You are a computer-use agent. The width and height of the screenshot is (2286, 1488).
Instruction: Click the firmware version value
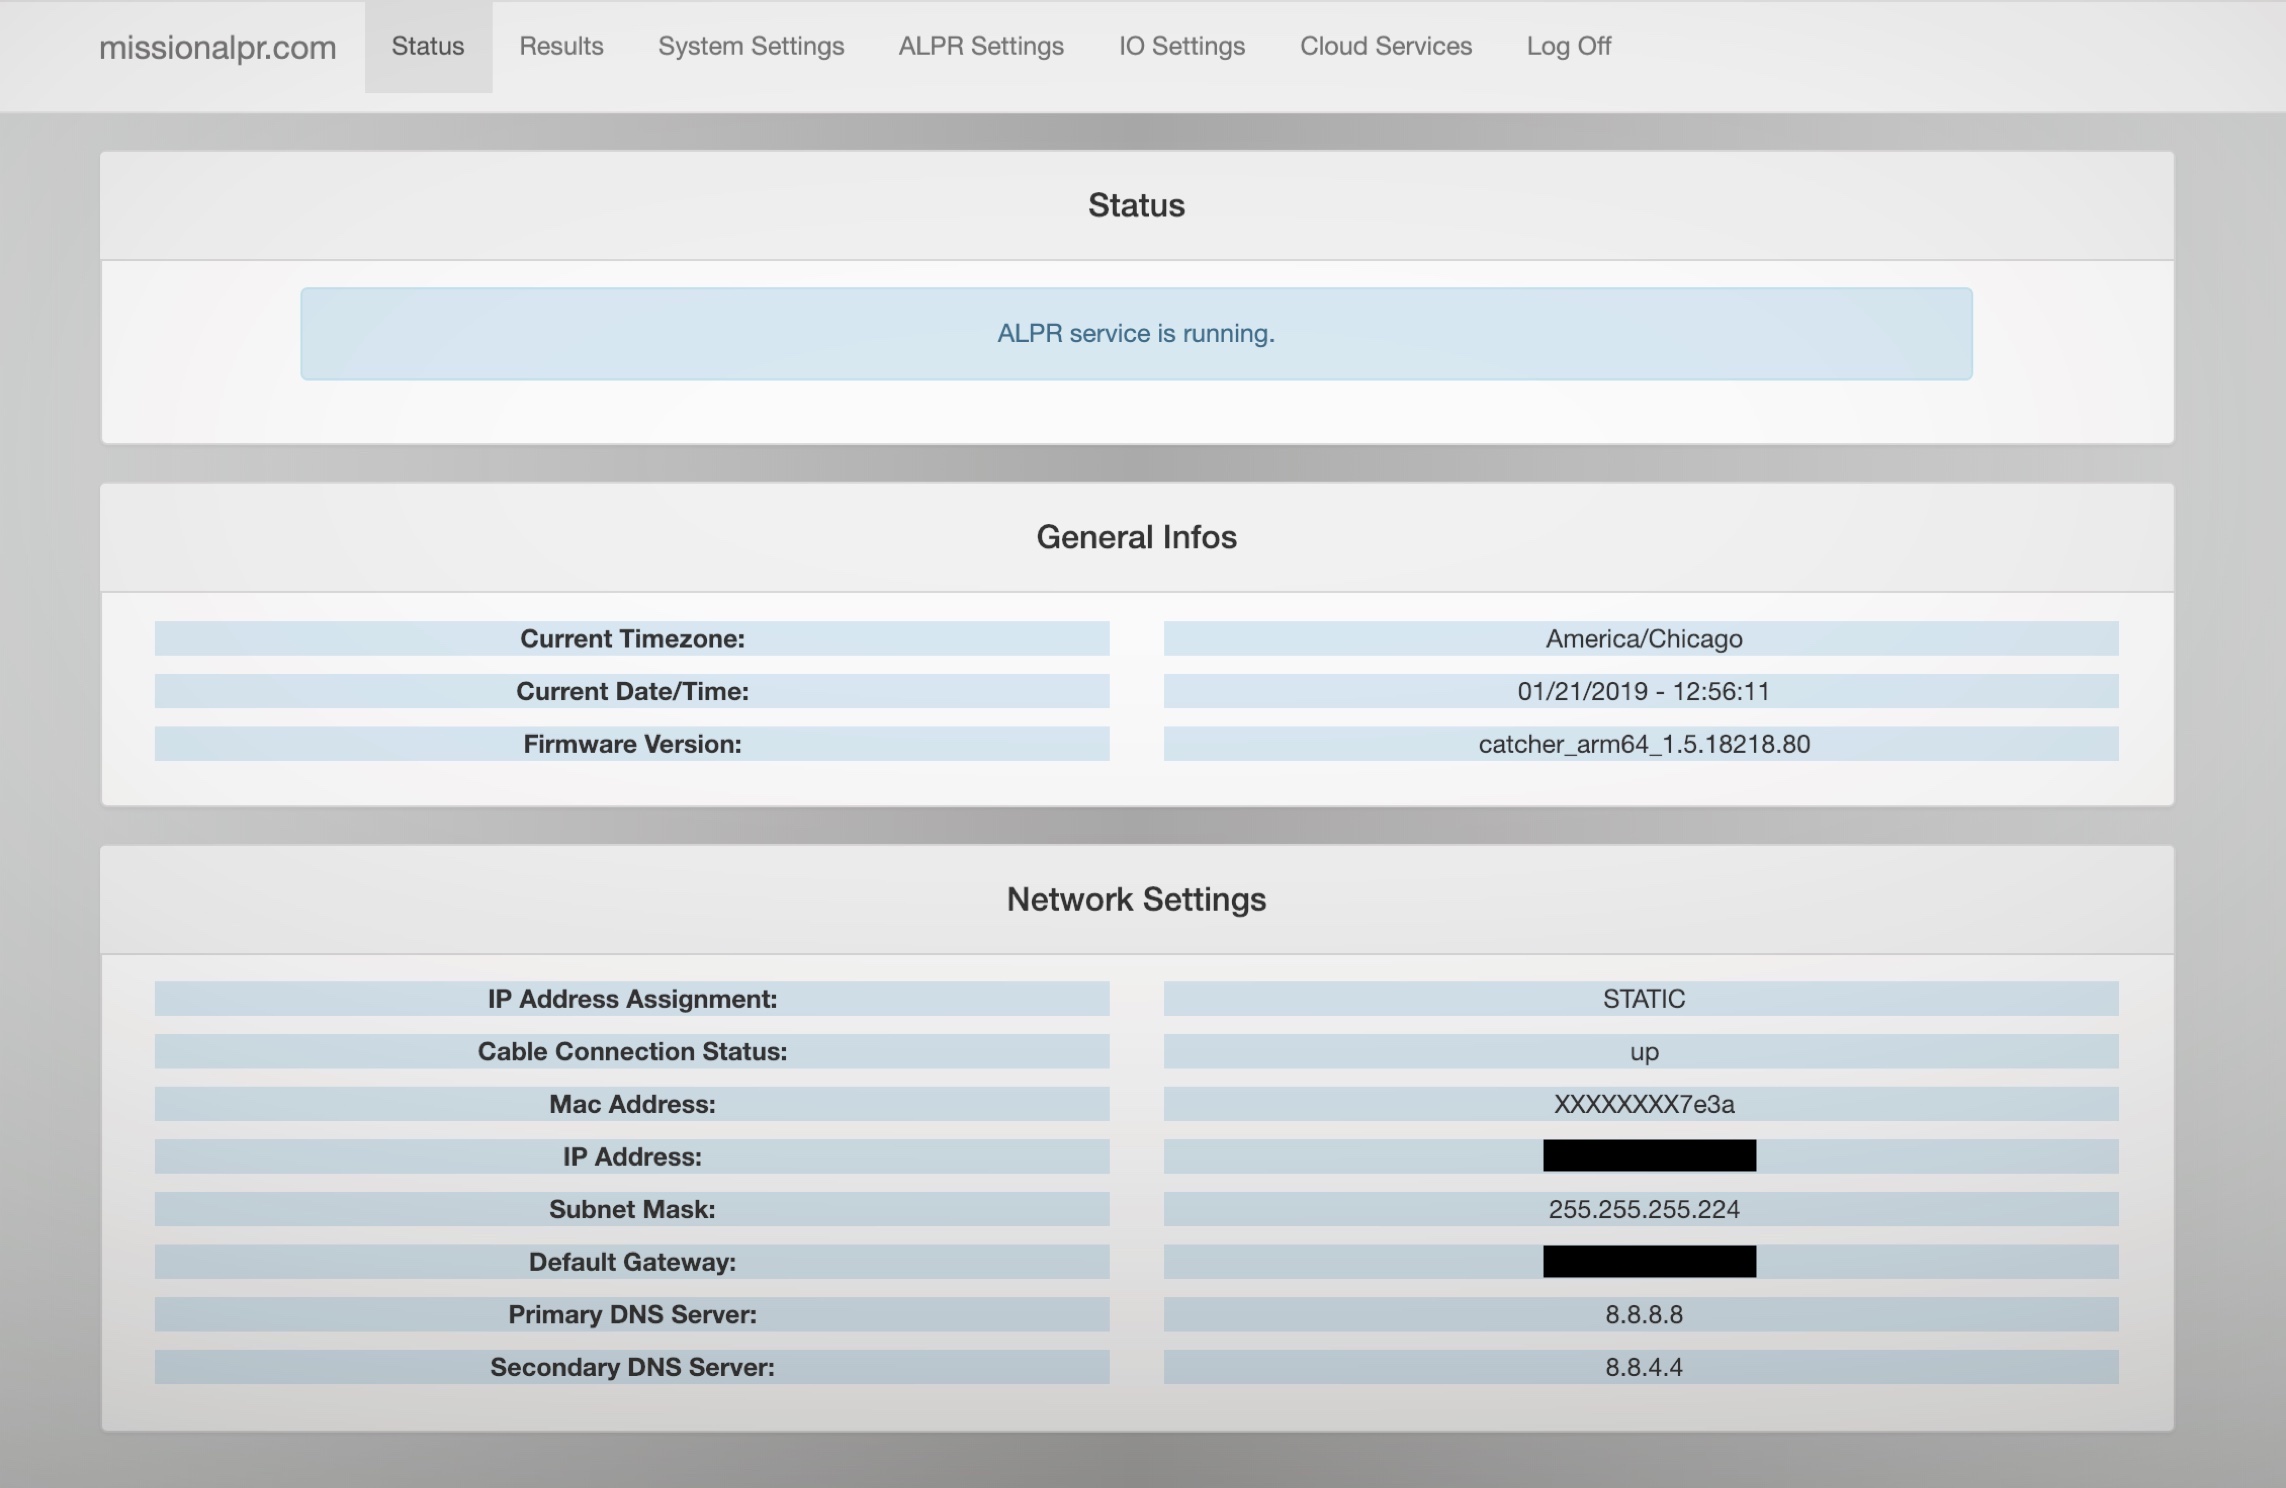[x=1643, y=744]
